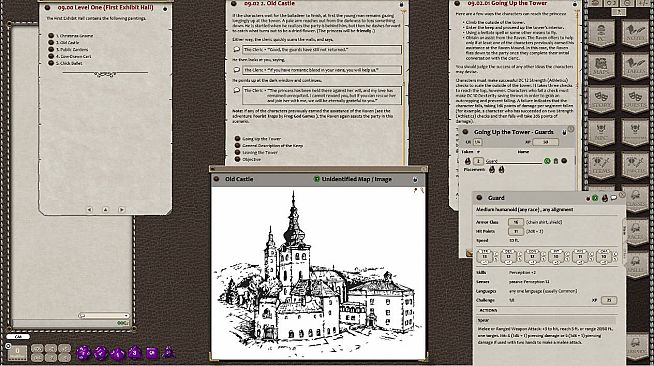The height and width of the screenshot is (366, 654).
Task: Open the Classes sidebar panel
Action: pos(636,199)
